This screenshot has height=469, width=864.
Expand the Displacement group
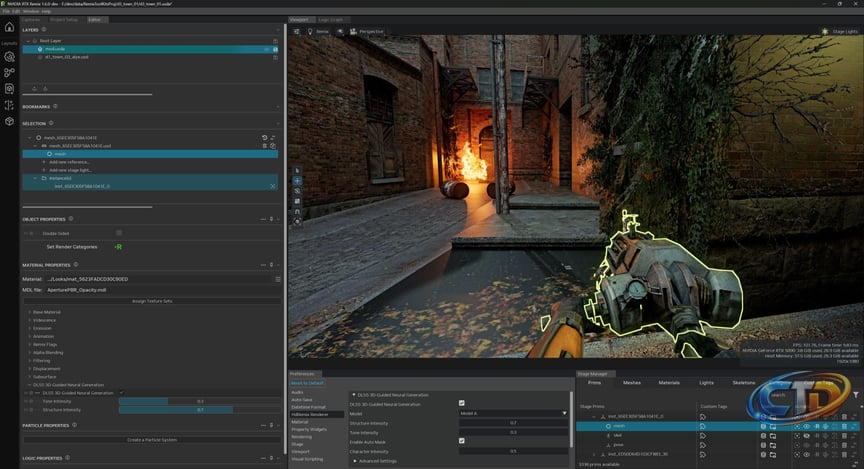[29, 369]
